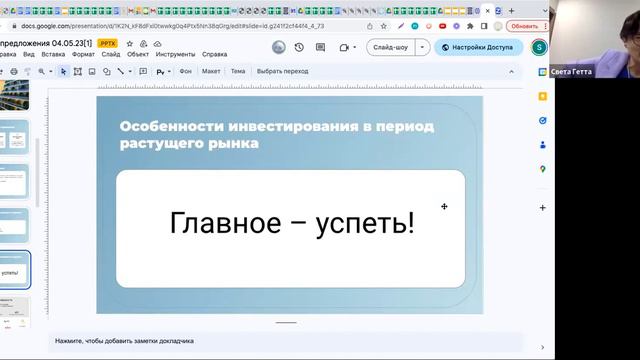The width and height of the screenshot is (640, 360).
Task: Open Google Tasks side panel icon
Action: pyautogui.click(x=542, y=120)
